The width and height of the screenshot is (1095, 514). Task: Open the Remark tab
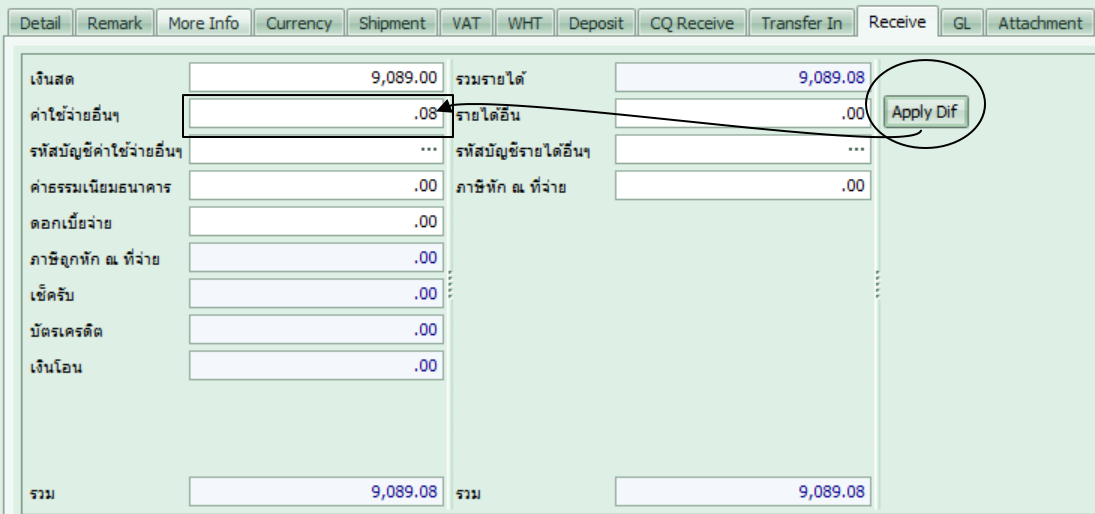coord(115,23)
